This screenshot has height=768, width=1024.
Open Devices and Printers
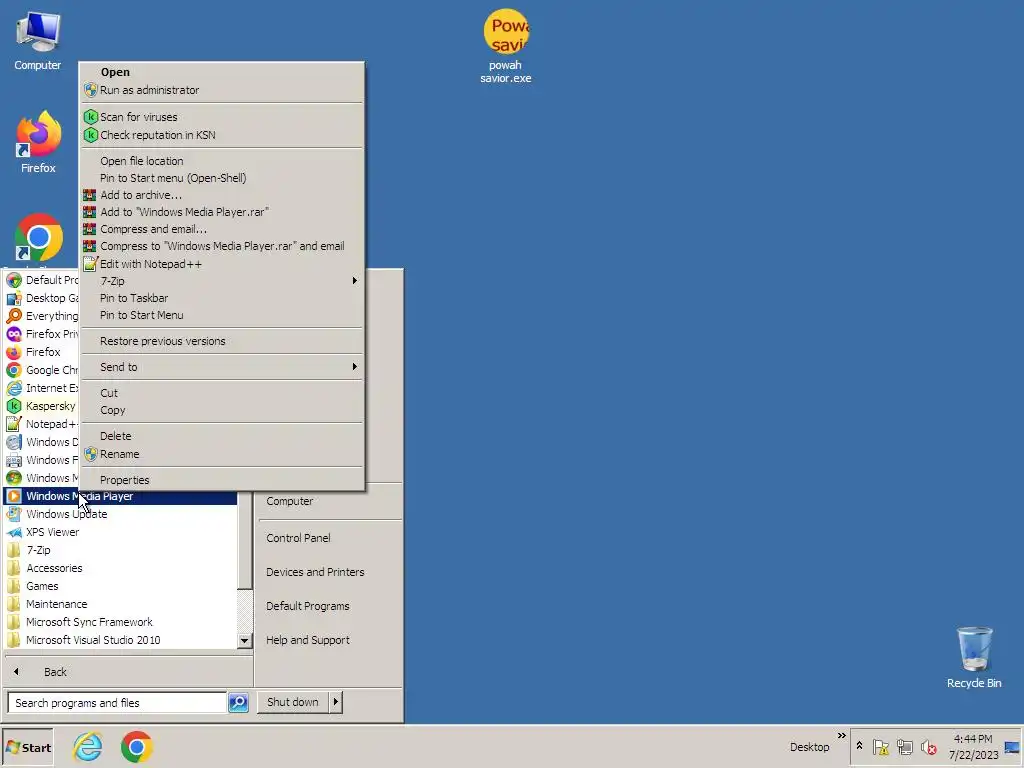(x=330, y=572)
